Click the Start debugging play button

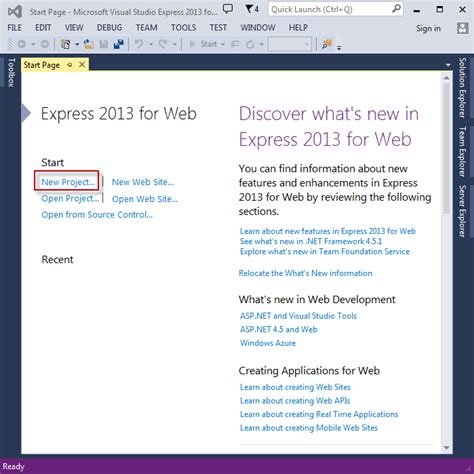192,44
